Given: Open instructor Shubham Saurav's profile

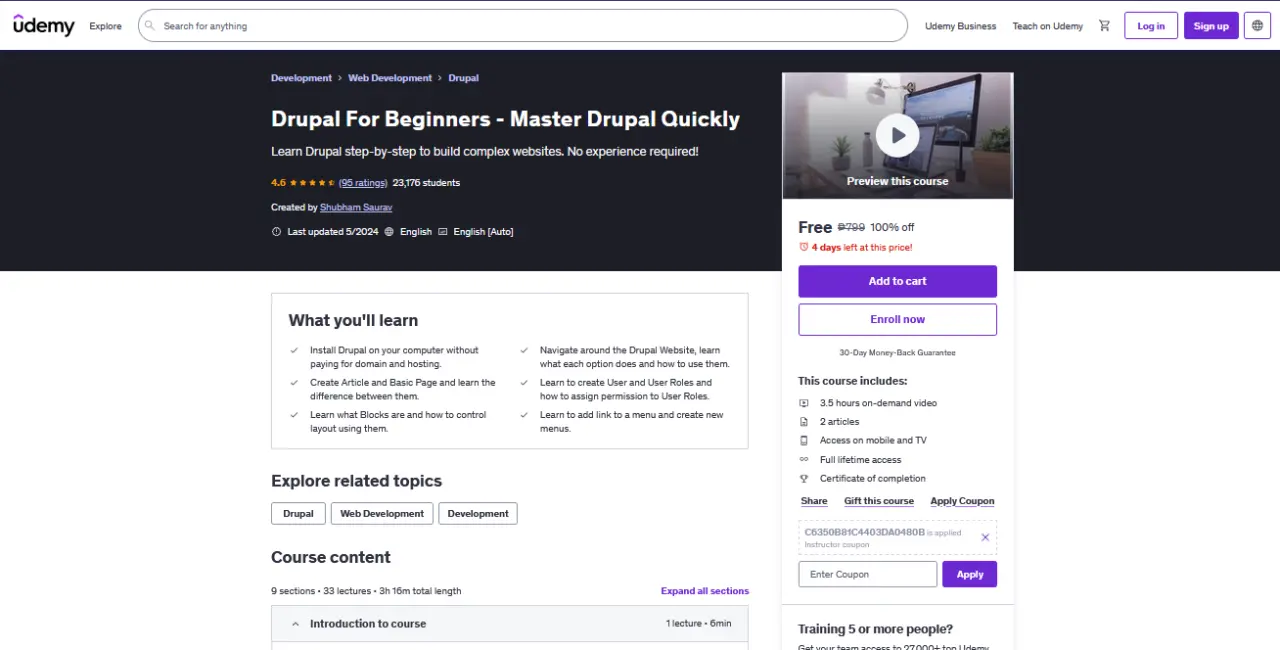Looking at the screenshot, I should pos(356,208).
